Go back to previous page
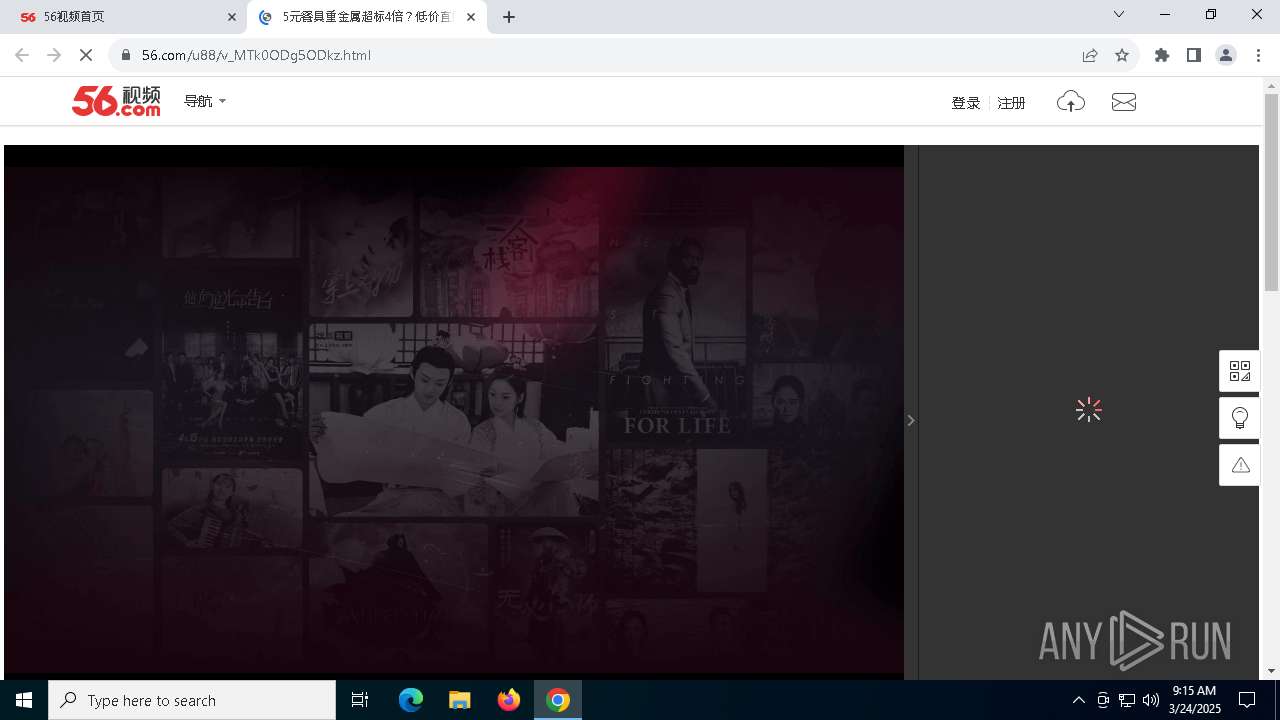Viewport: 1280px width, 720px height. click(x=22, y=55)
